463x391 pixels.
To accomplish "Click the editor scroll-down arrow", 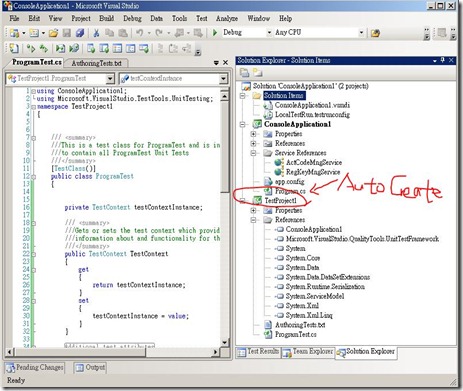I will click(225, 342).
